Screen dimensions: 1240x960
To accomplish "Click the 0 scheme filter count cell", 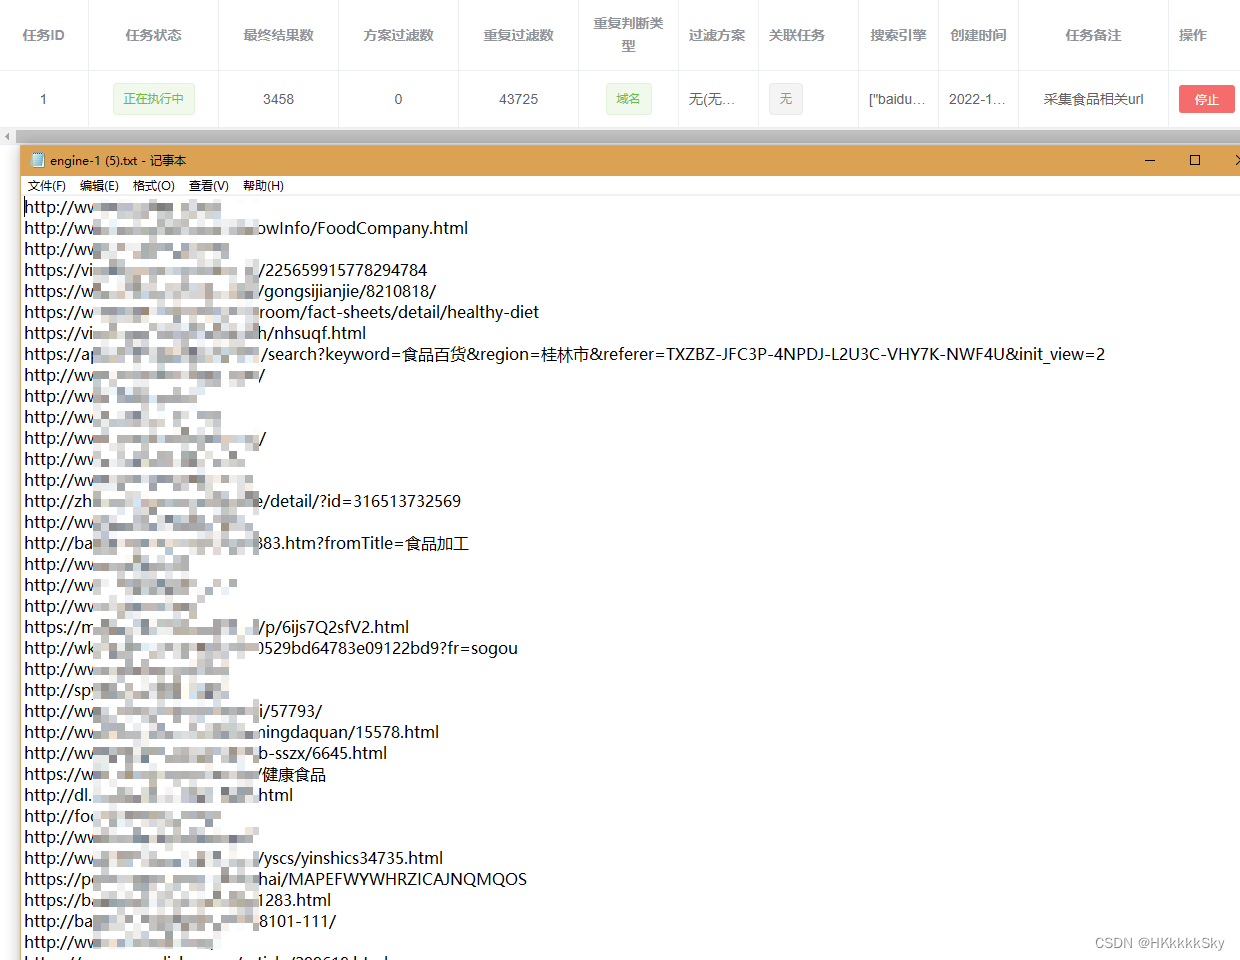I will (x=398, y=99).
